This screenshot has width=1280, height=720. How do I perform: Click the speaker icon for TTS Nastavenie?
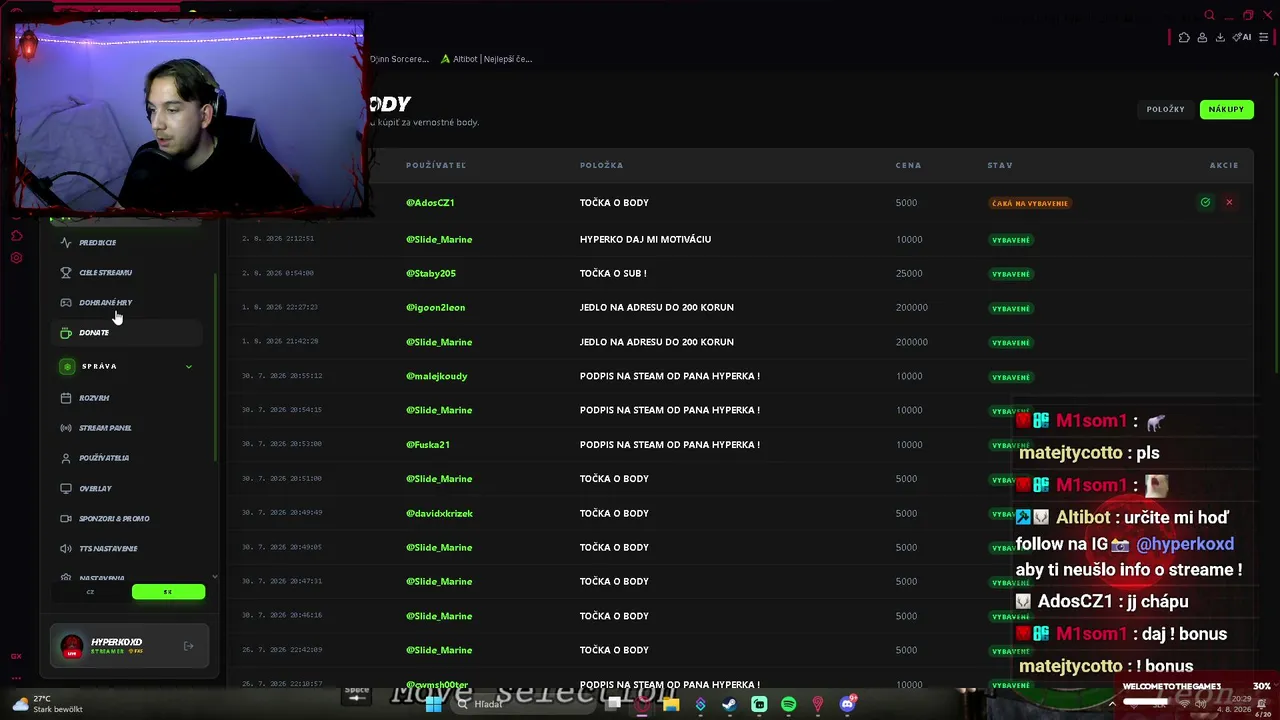[66, 549]
